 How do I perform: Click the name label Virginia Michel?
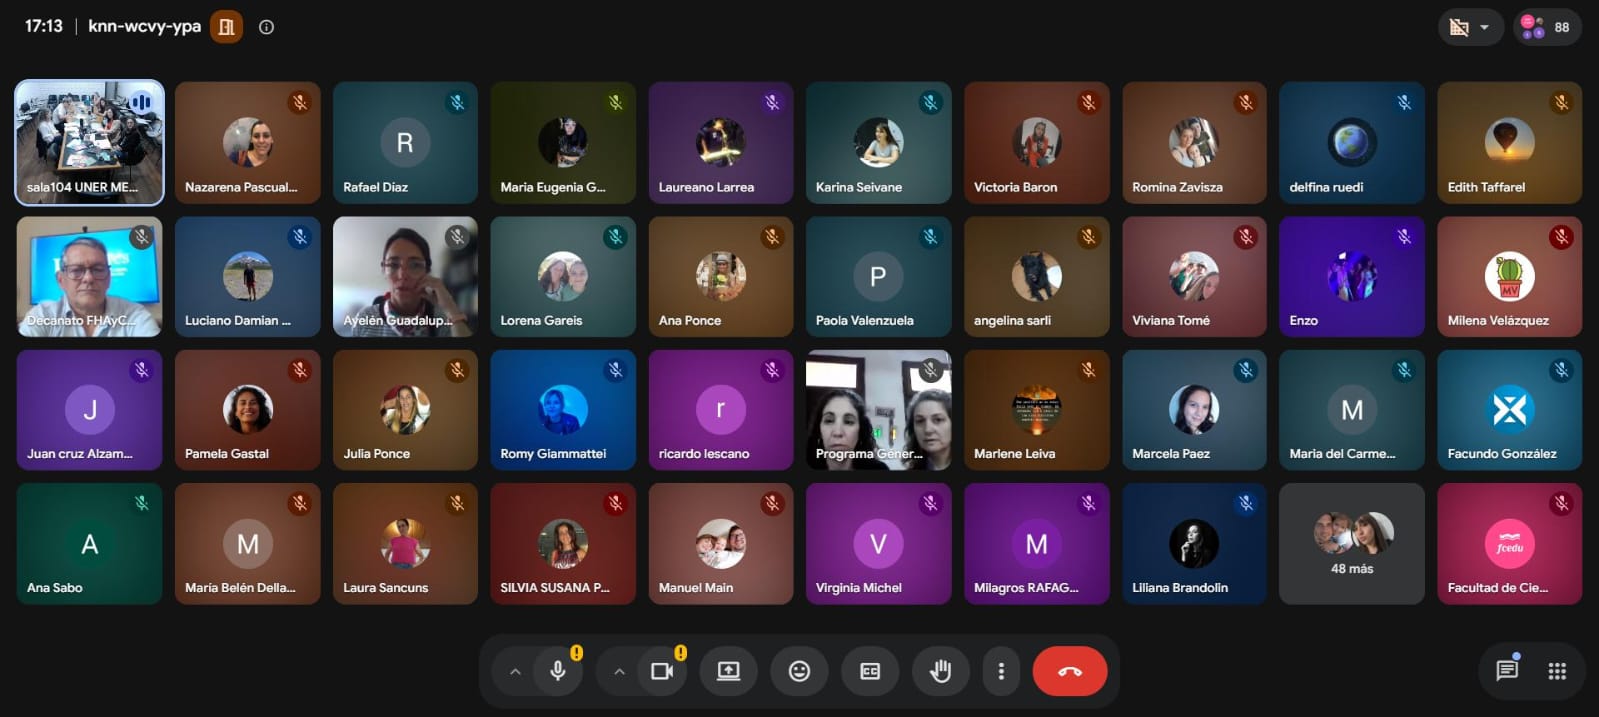pos(859,588)
